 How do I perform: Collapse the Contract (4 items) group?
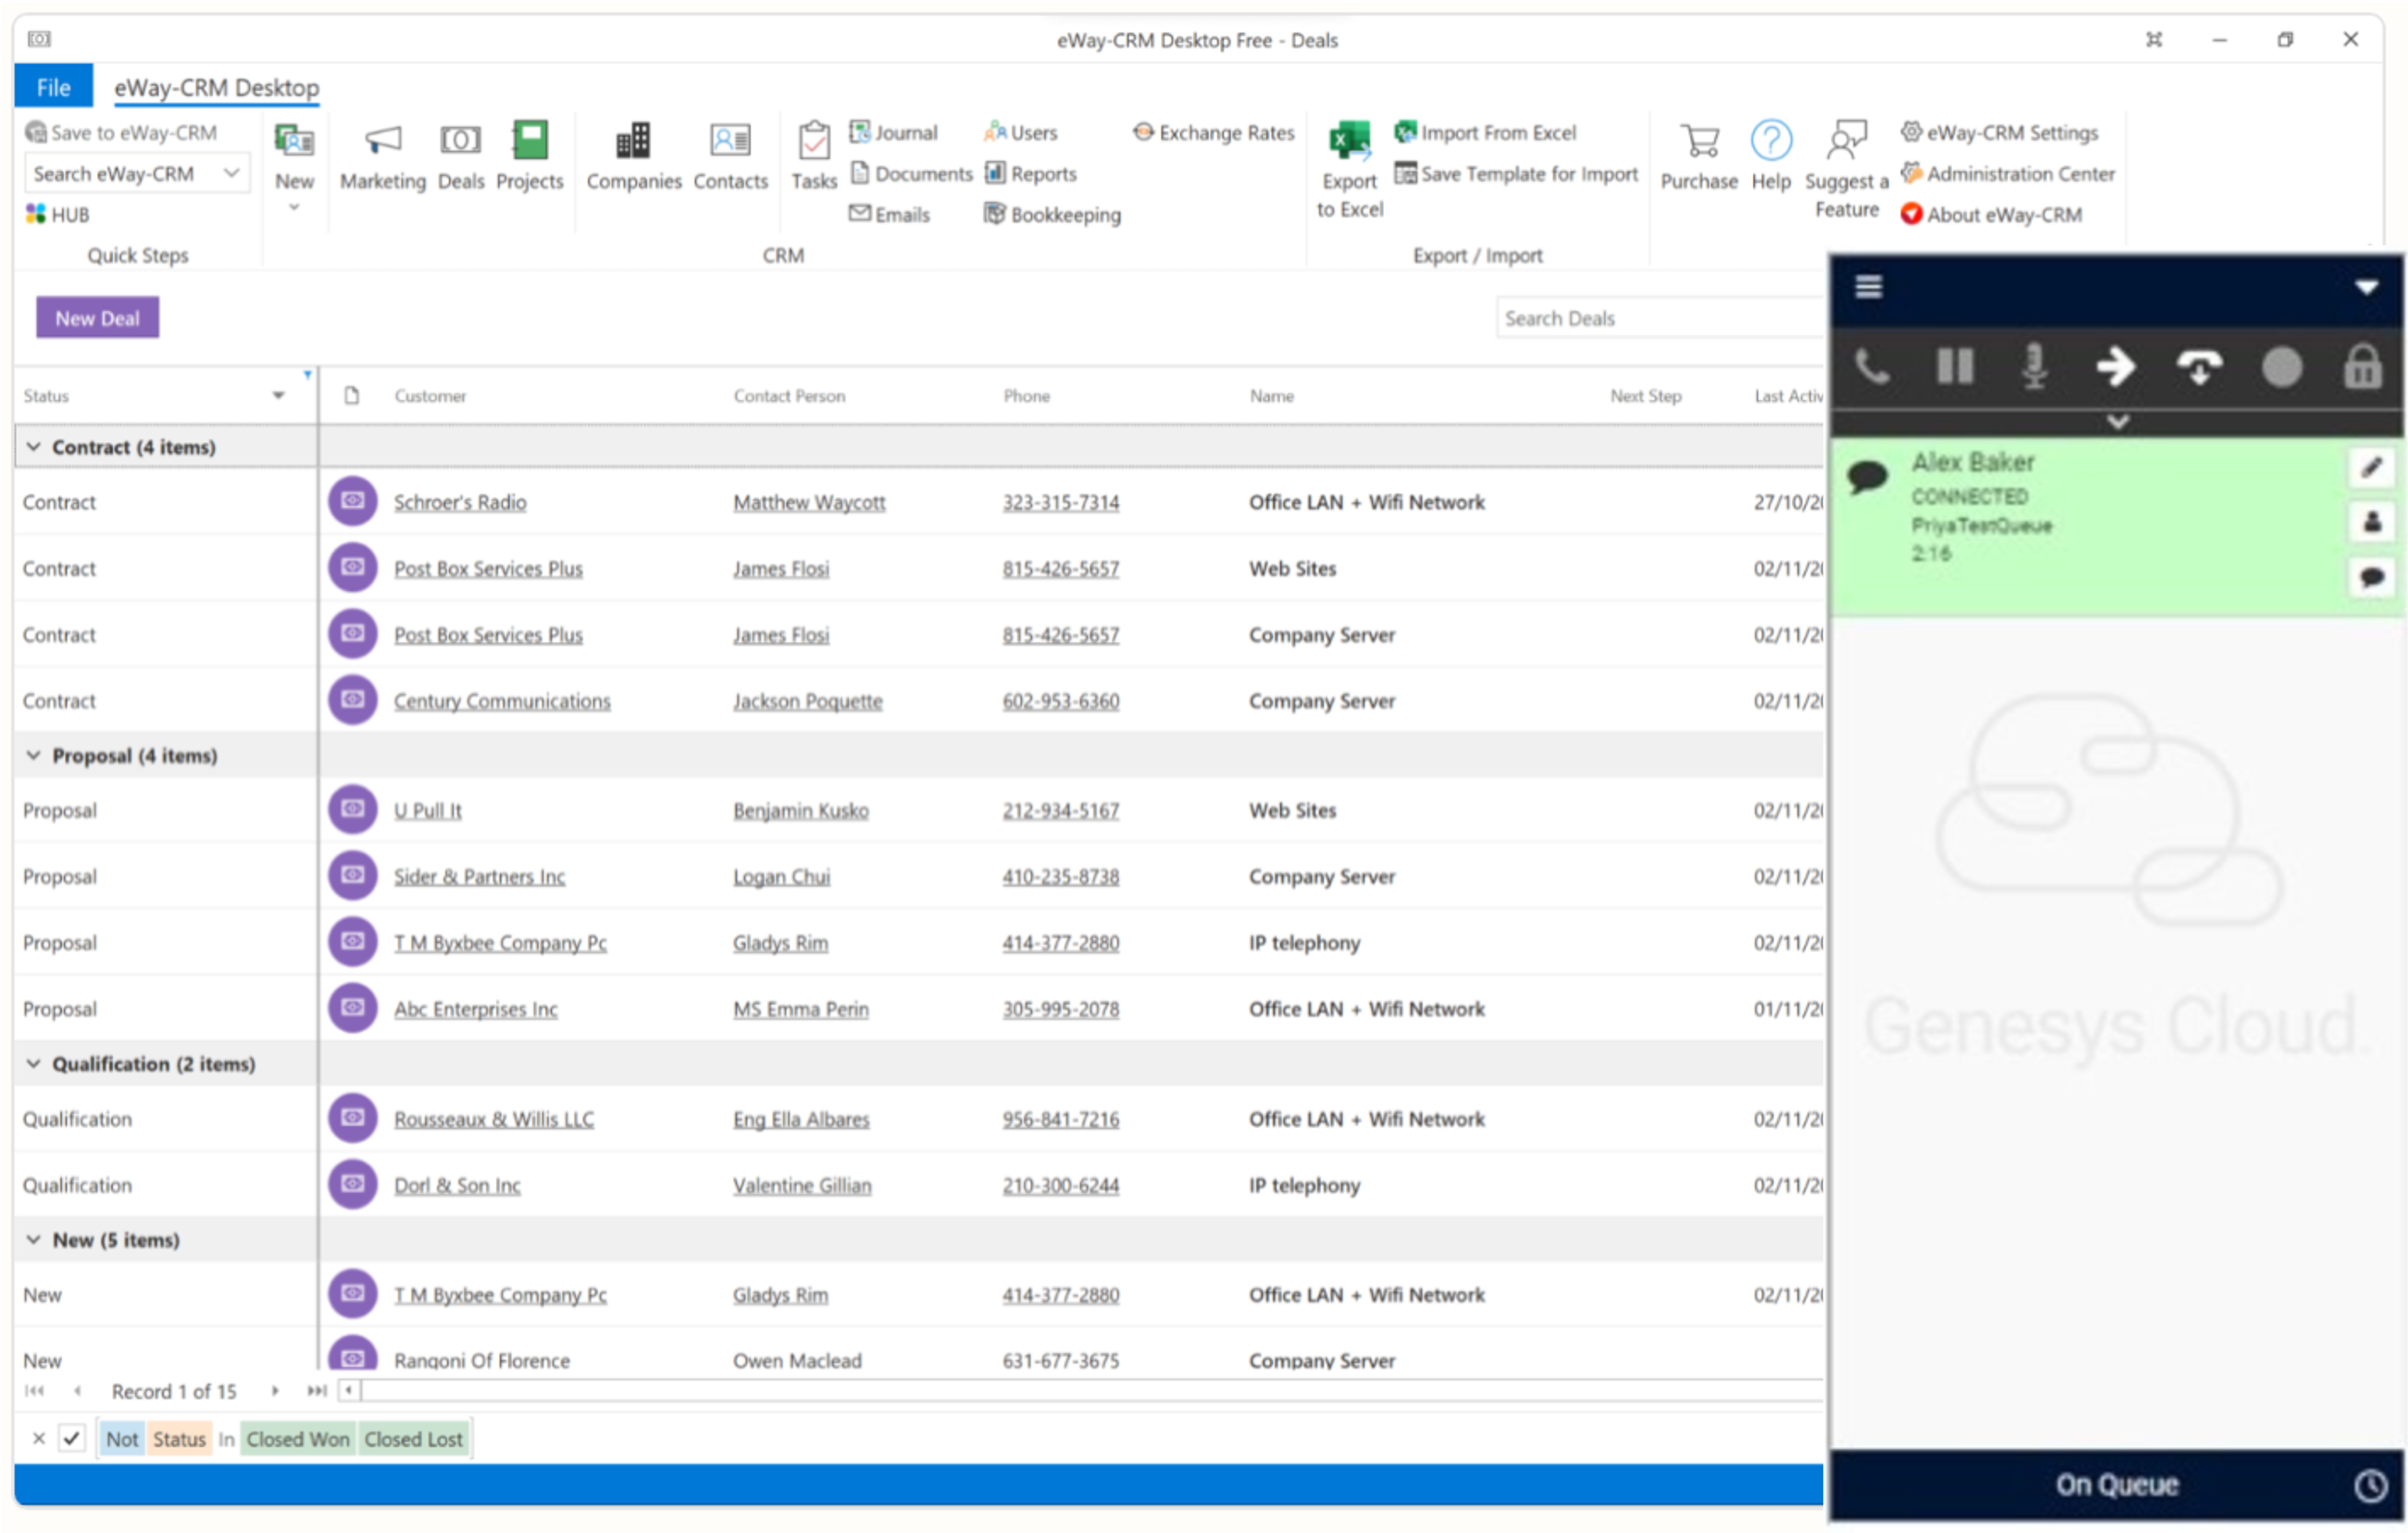pyautogui.click(x=34, y=447)
